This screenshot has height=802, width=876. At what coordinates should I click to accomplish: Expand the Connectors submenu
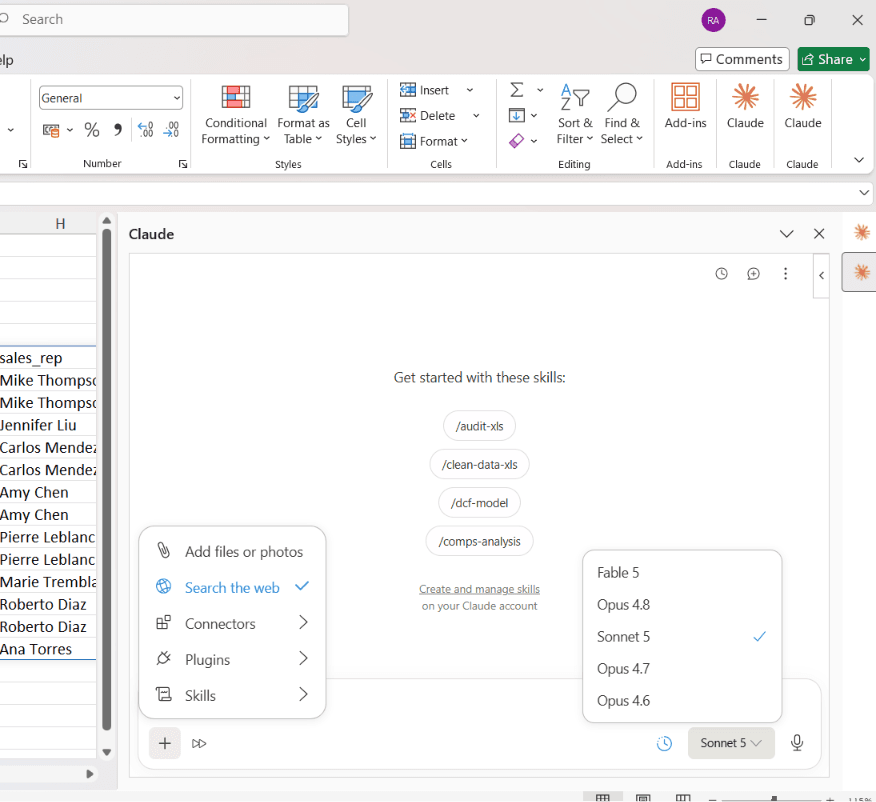tap(232, 623)
